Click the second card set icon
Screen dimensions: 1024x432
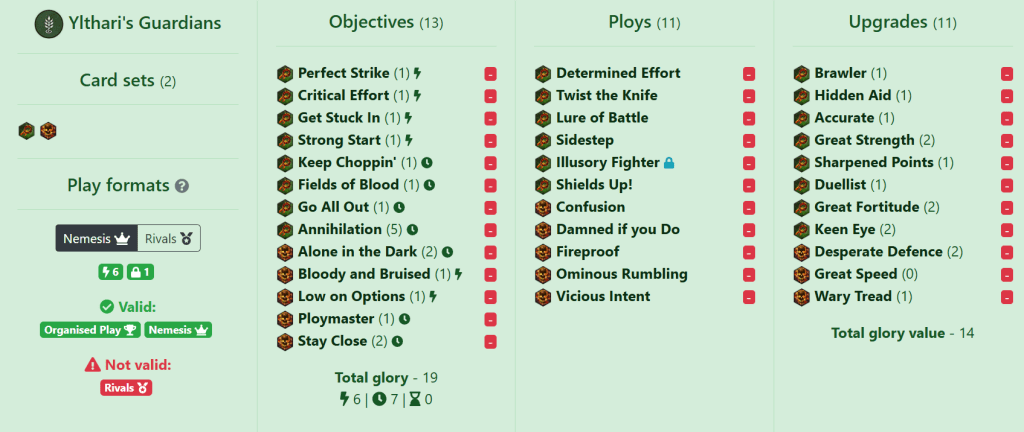pos(48,131)
